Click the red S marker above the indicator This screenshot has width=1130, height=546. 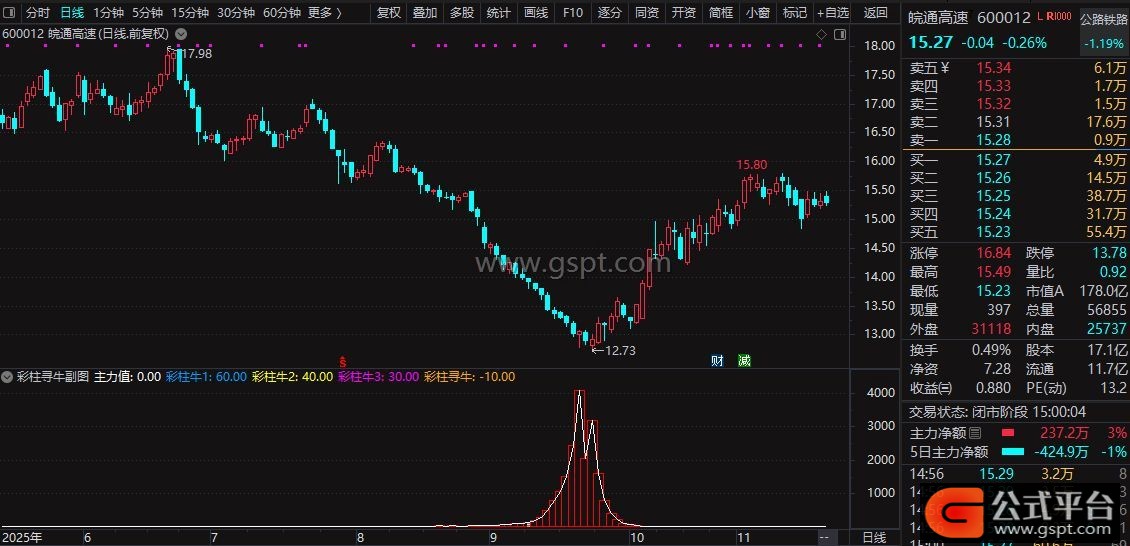[x=343, y=361]
